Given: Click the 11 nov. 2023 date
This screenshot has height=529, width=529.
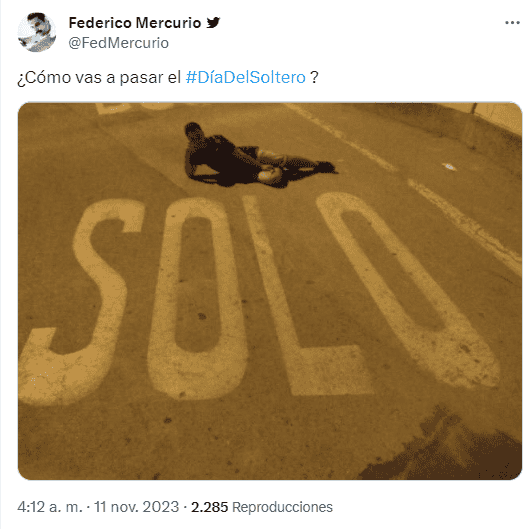Looking at the screenshot, I should point(136,507).
